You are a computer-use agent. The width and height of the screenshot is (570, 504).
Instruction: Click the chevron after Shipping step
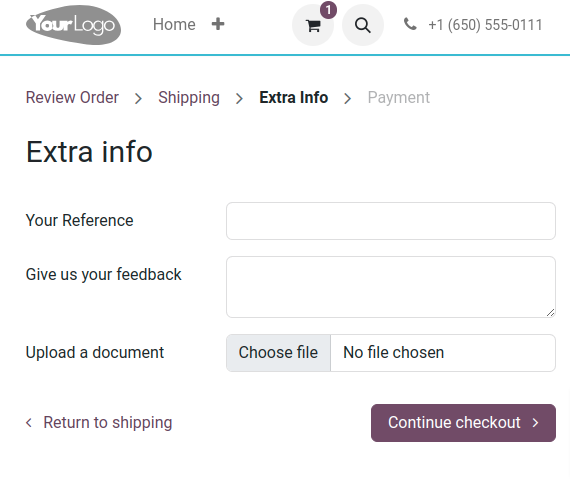[239, 98]
